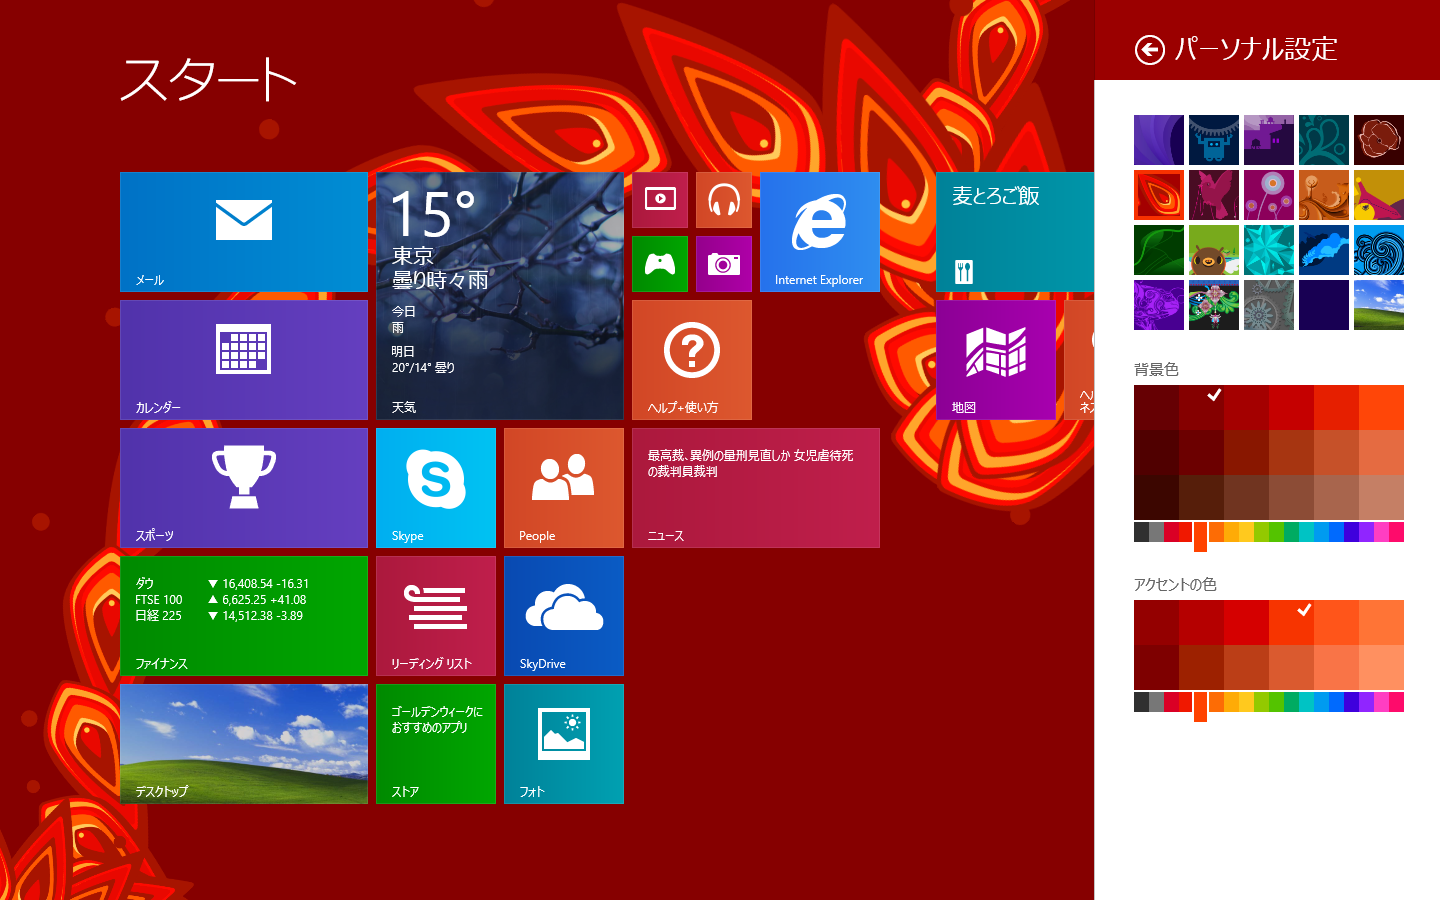Select the red-orange flame petal background thumbnail
Image resolution: width=1440 pixels, height=900 pixels.
tap(1159, 195)
